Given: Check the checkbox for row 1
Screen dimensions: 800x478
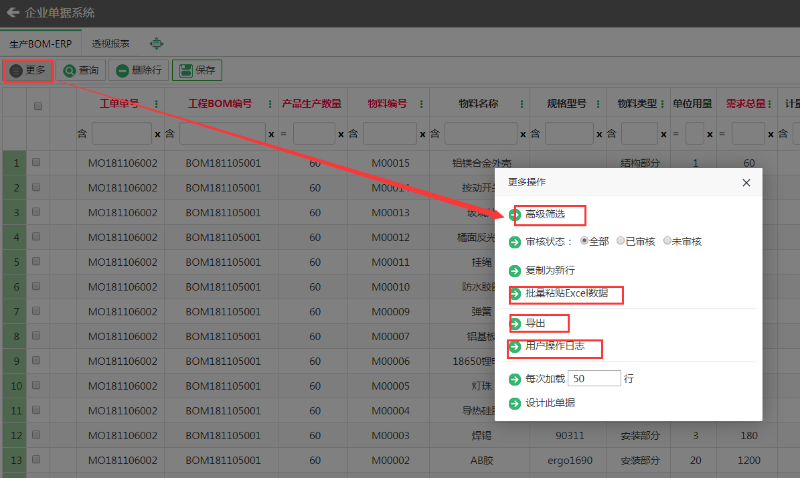Looking at the screenshot, I should point(36,162).
